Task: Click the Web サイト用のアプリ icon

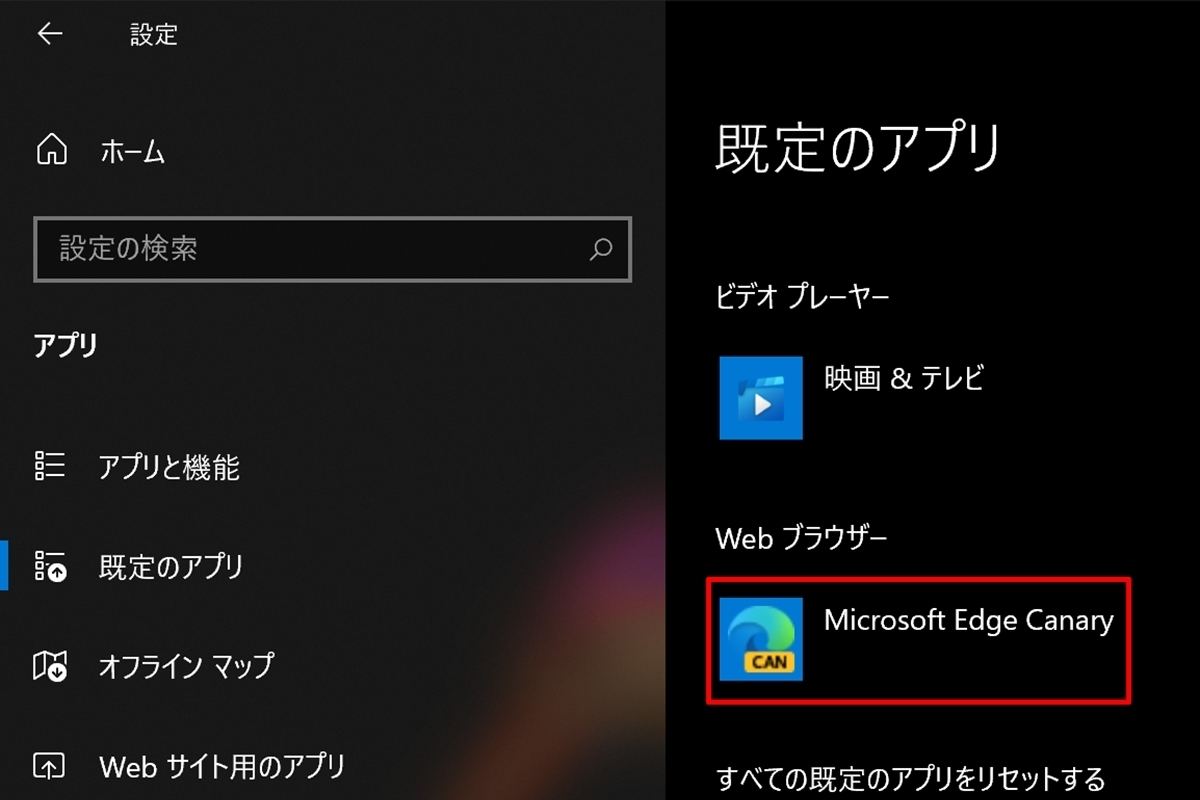Action: click(50, 766)
